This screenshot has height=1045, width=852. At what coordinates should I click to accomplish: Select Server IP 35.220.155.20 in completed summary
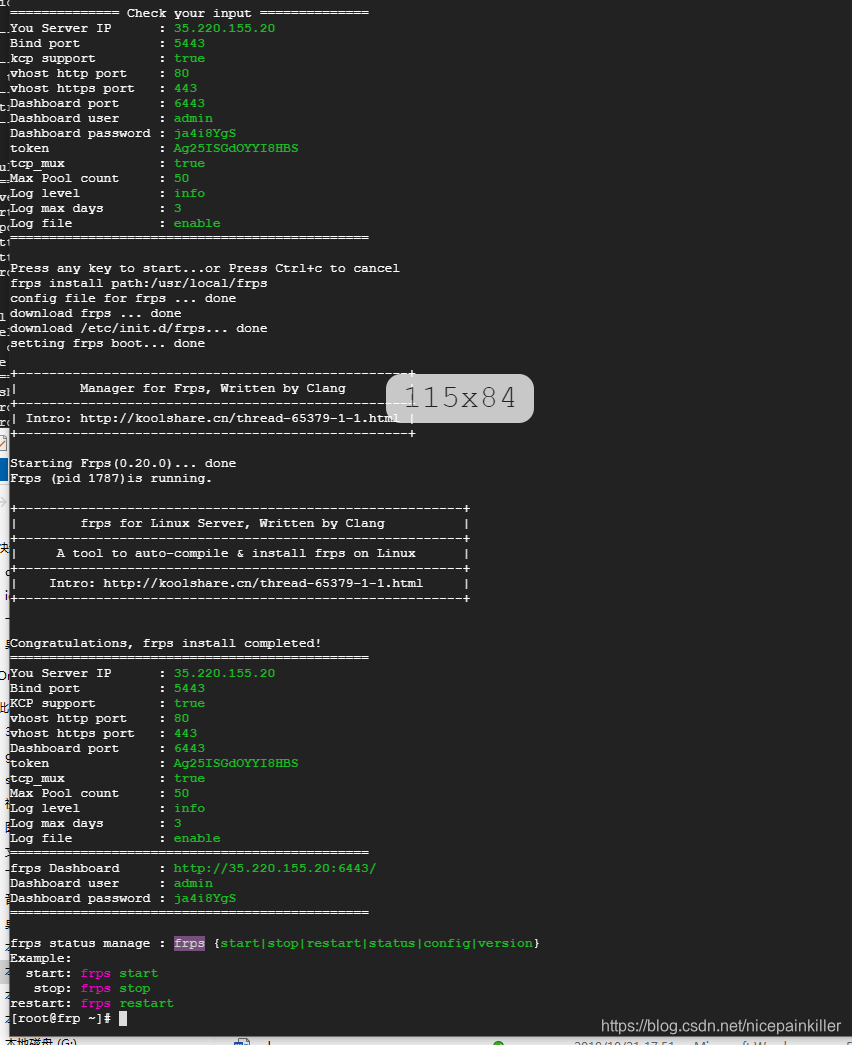point(224,673)
